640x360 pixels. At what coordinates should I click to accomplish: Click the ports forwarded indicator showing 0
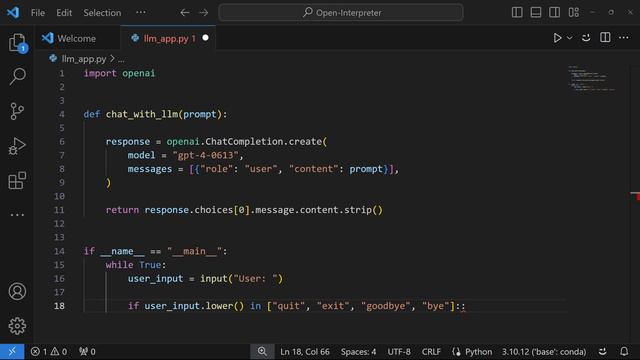(x=87, y=351)
